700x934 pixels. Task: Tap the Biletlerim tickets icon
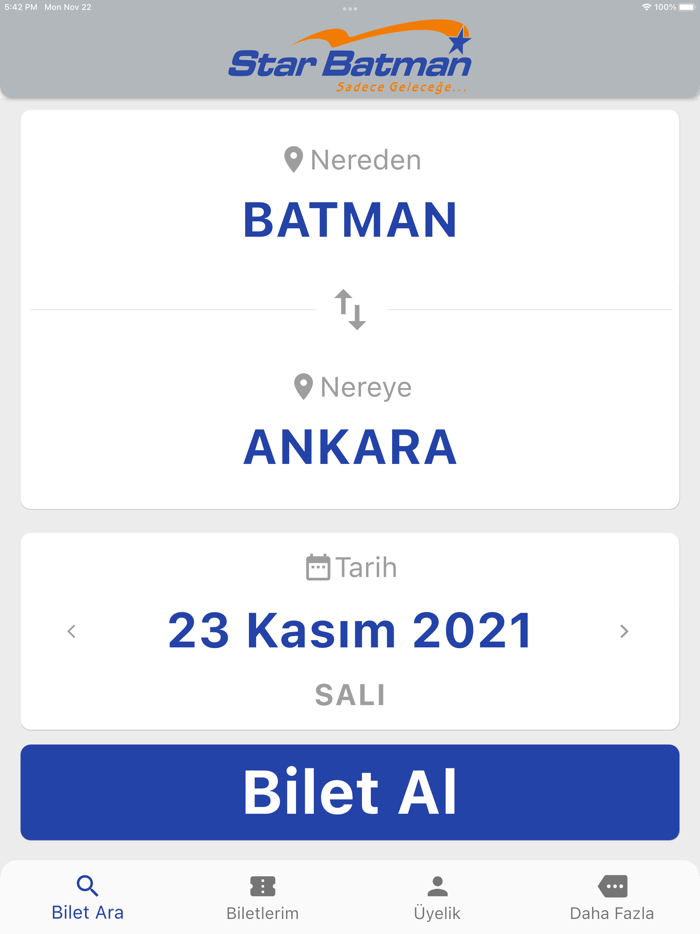coord(262,884)
